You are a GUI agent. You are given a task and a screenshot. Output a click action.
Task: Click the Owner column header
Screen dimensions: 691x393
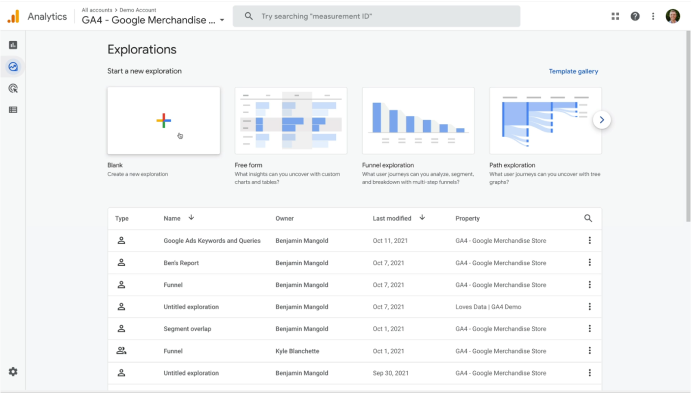(x=285, y=219)
